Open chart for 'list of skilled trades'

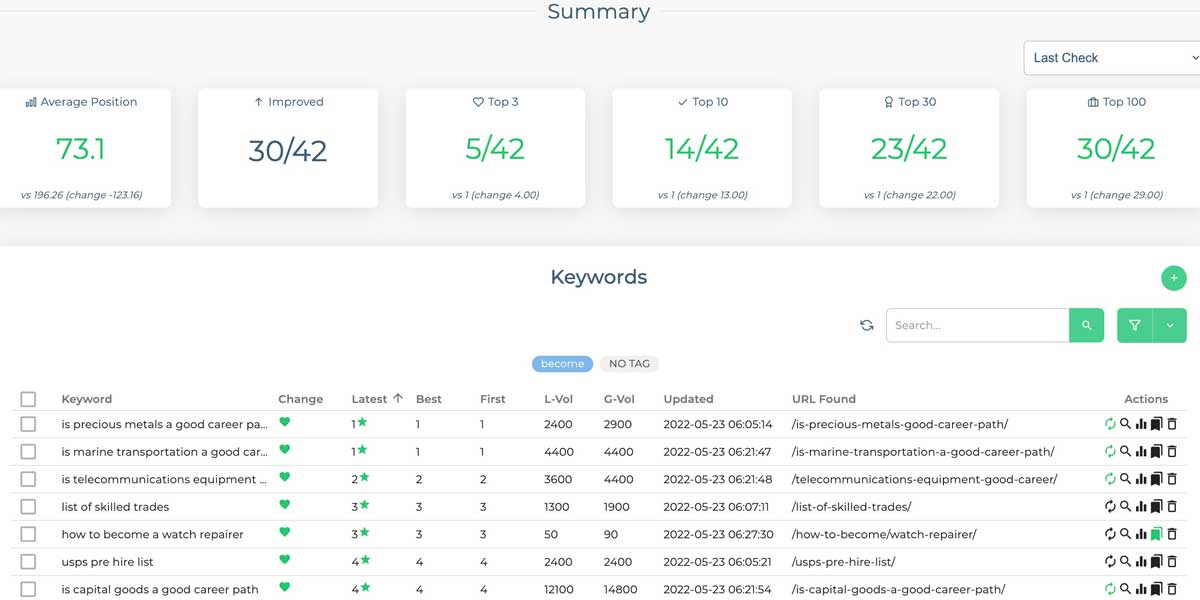pos(1141,507)
